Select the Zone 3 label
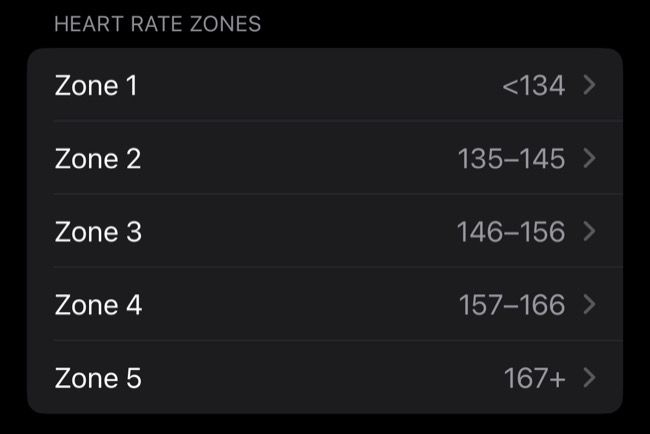This screenshot has height=434, width=650. click(x=98, y=232)
